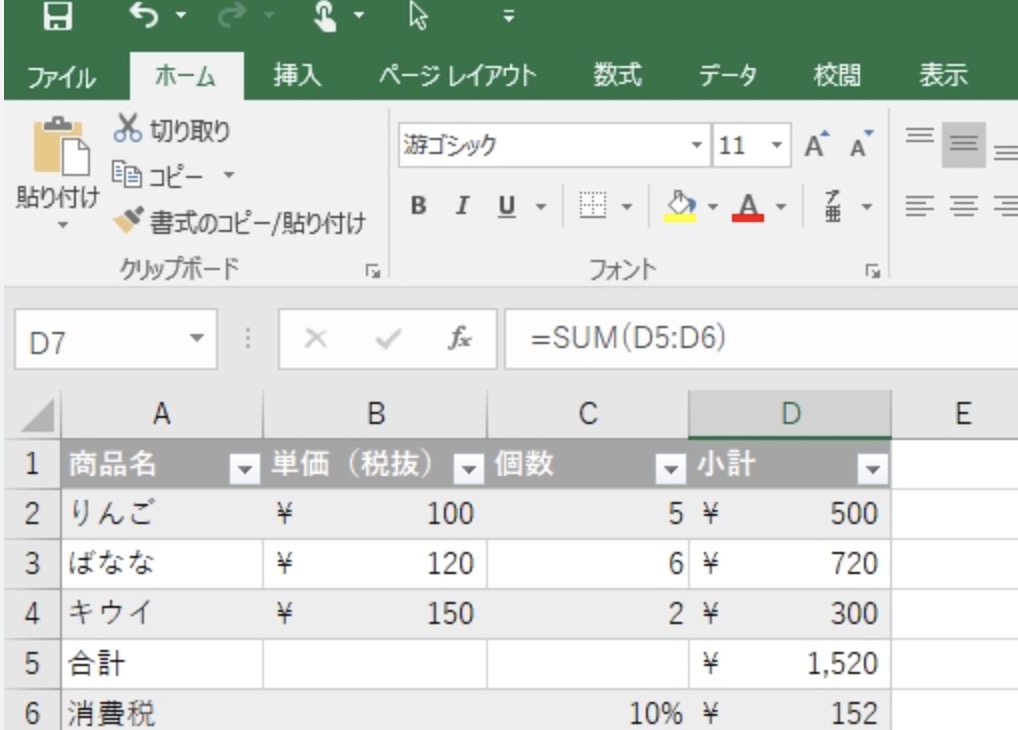Viewport: 1018px width, 730px height.
Task: Open the font name dropdown
Action: (698, 146)
